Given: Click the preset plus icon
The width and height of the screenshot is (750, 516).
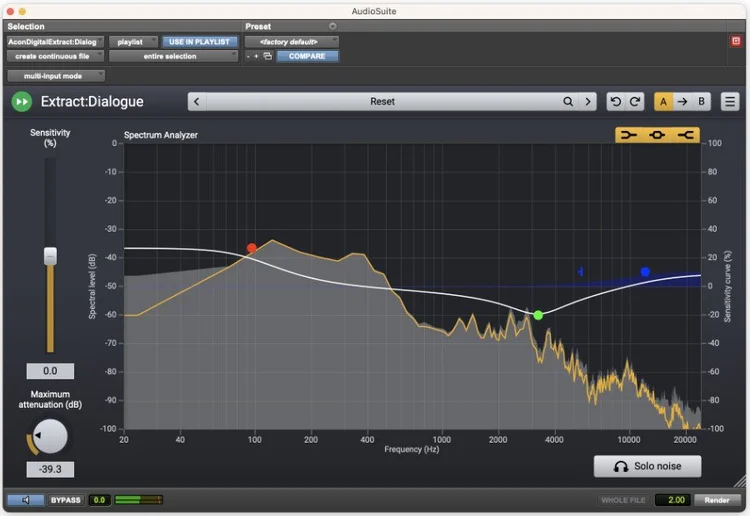Looking at the screenshot, I should (x=256, y=56).
